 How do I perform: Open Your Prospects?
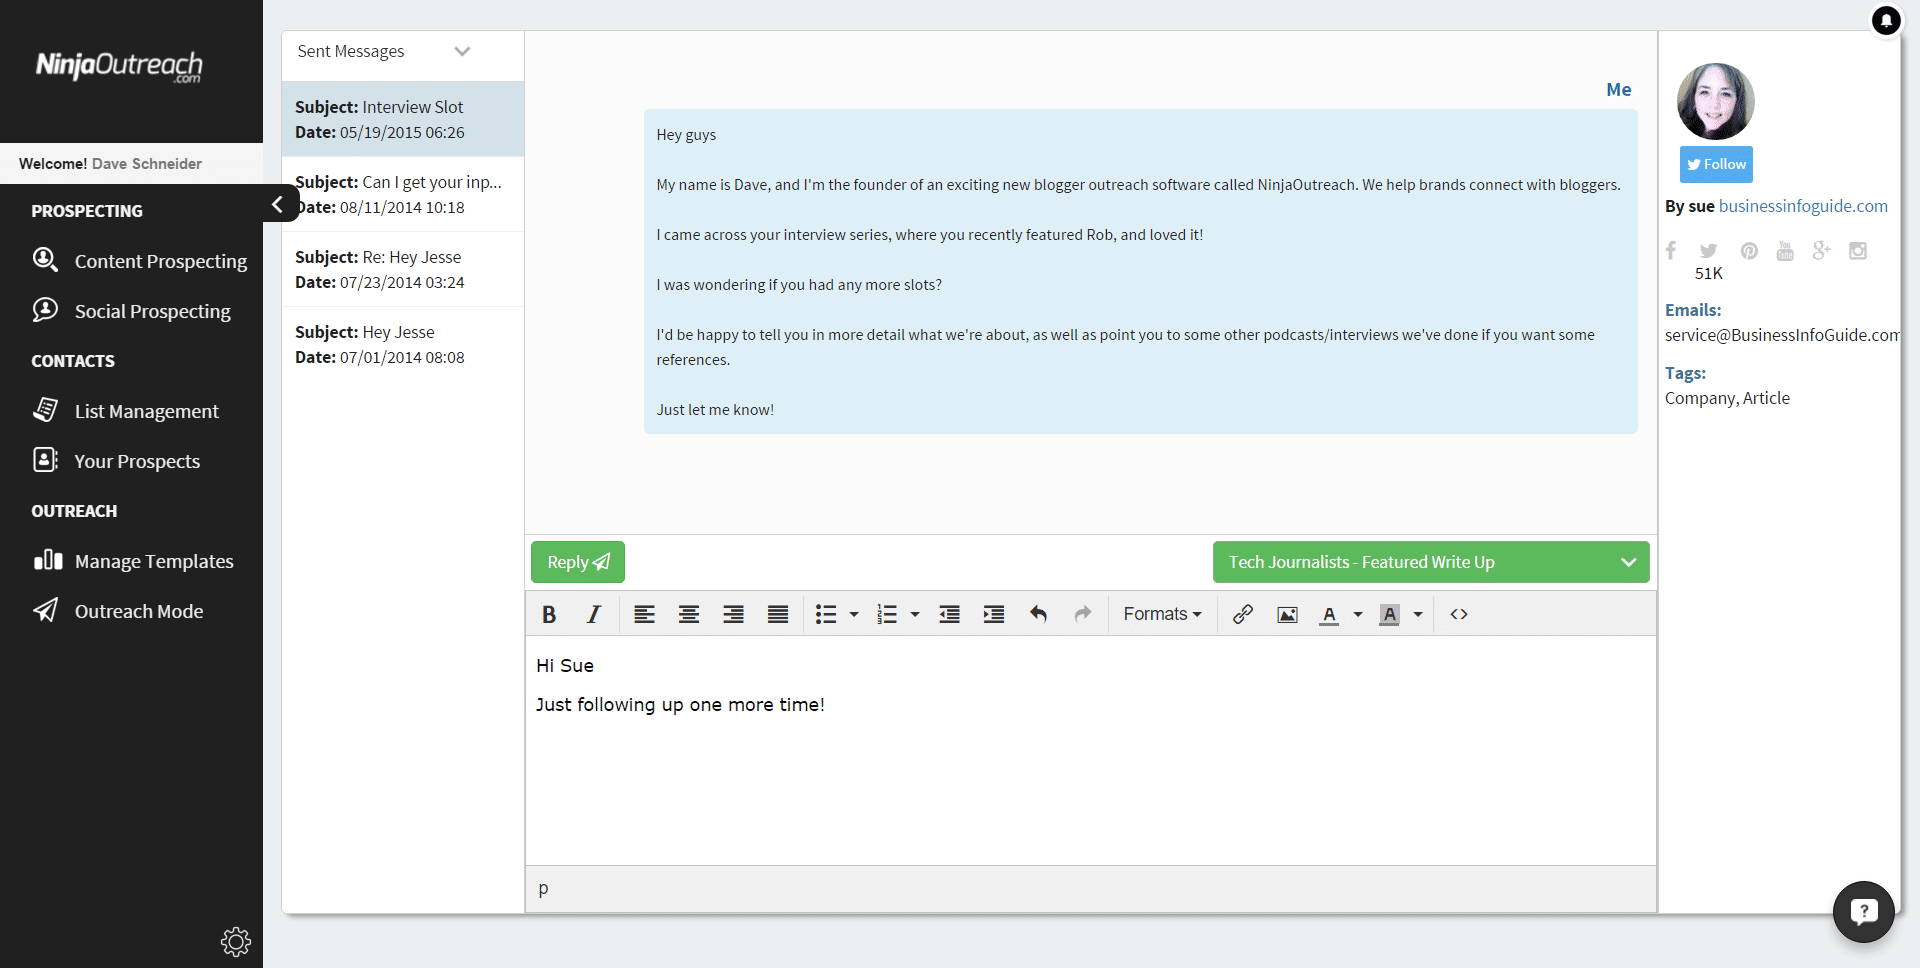point(137,461)
